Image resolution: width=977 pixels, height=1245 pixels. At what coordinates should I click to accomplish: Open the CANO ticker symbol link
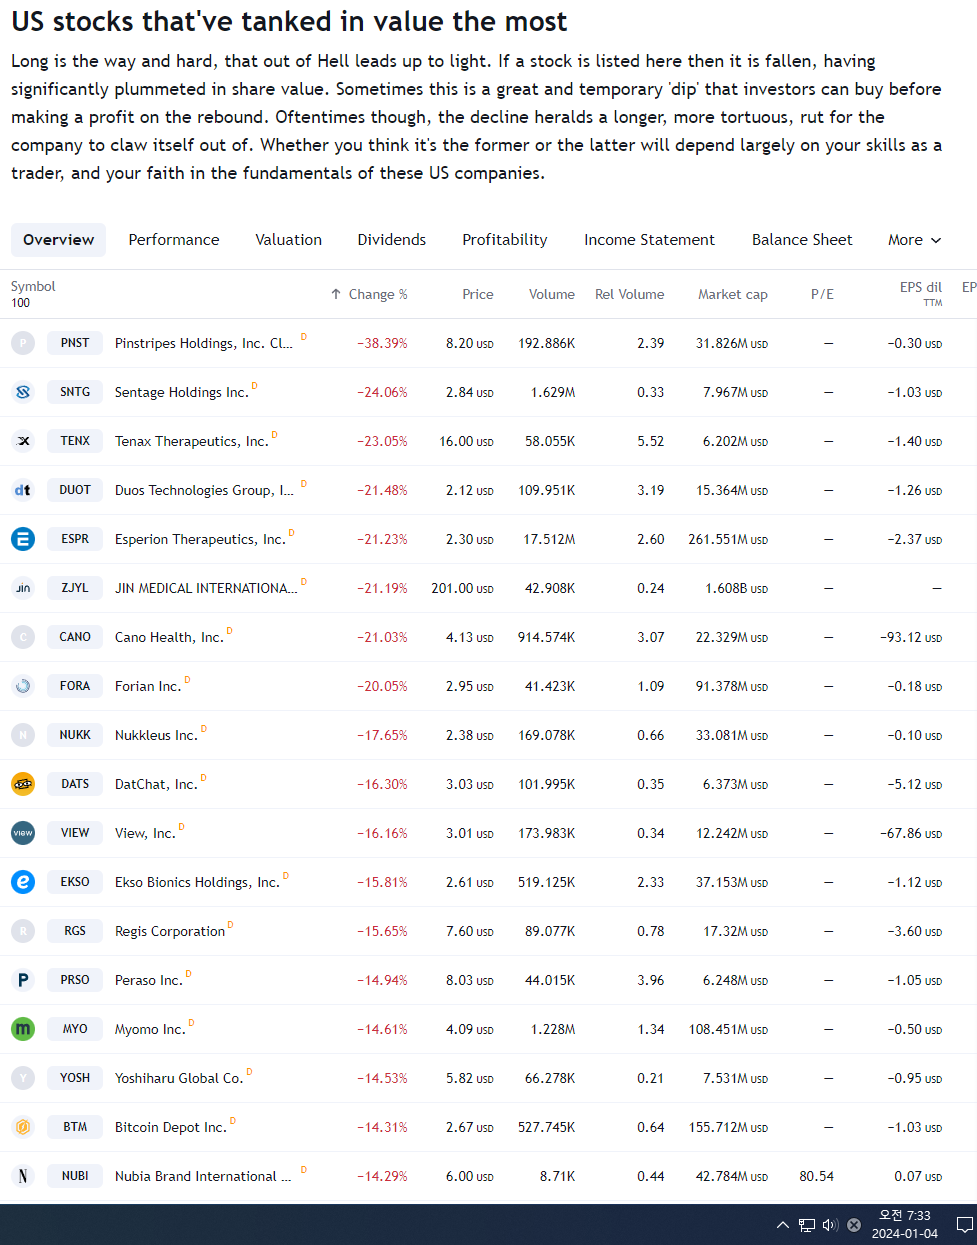tap(75, 637)
